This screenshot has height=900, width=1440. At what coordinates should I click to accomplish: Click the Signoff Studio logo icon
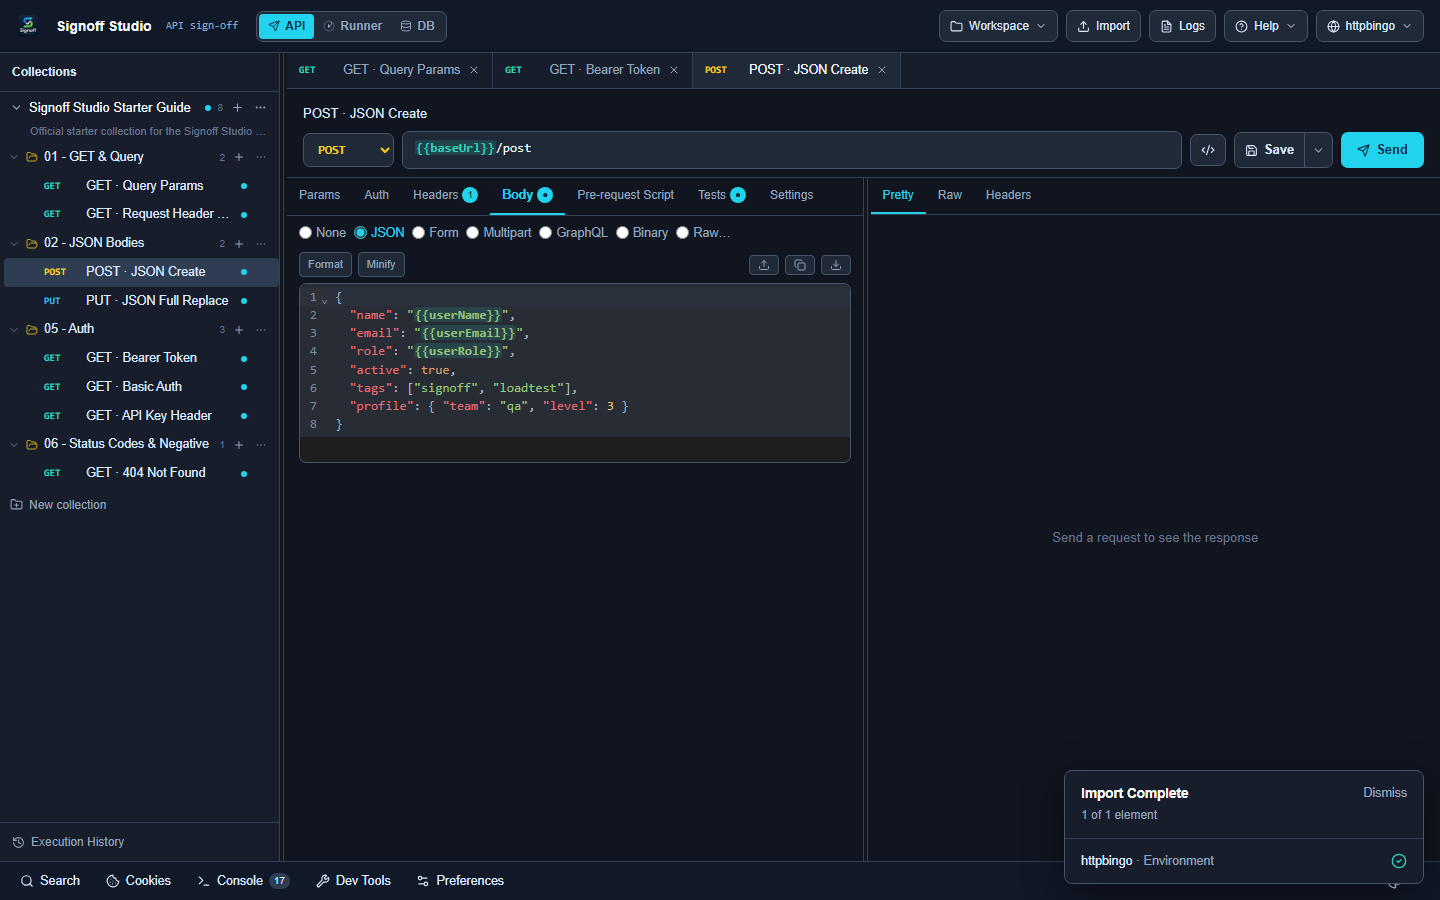(28, 26)
